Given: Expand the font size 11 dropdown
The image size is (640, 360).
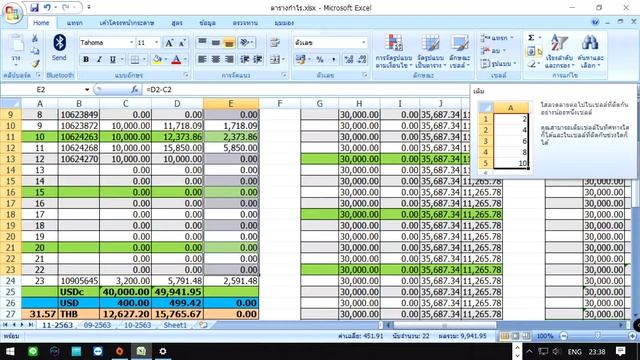Looking at the screenshot, I should pyautogui.click(x=156, y=42).
